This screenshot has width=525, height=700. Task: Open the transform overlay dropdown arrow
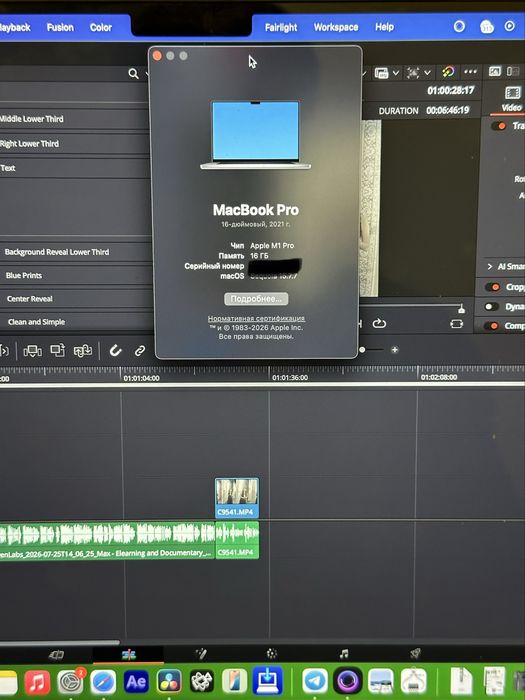(x=427, y=73)
